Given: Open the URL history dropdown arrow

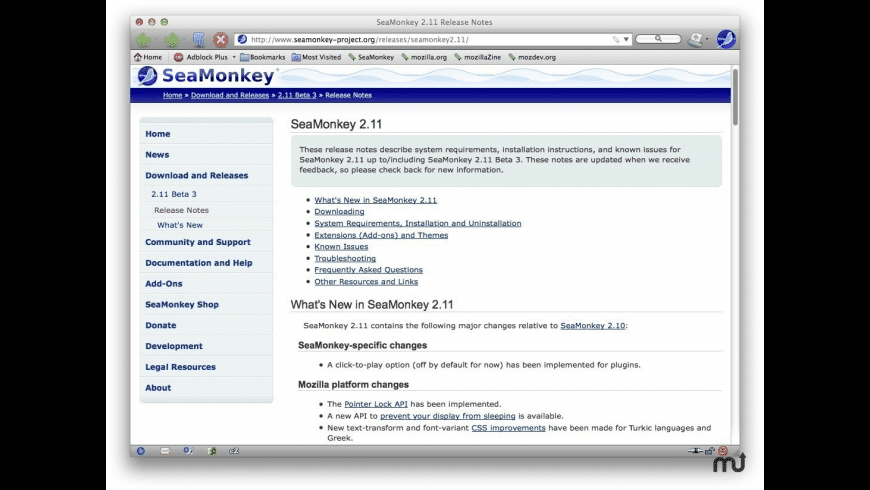Looking at the screenshot, I should (x=626, y=39).
